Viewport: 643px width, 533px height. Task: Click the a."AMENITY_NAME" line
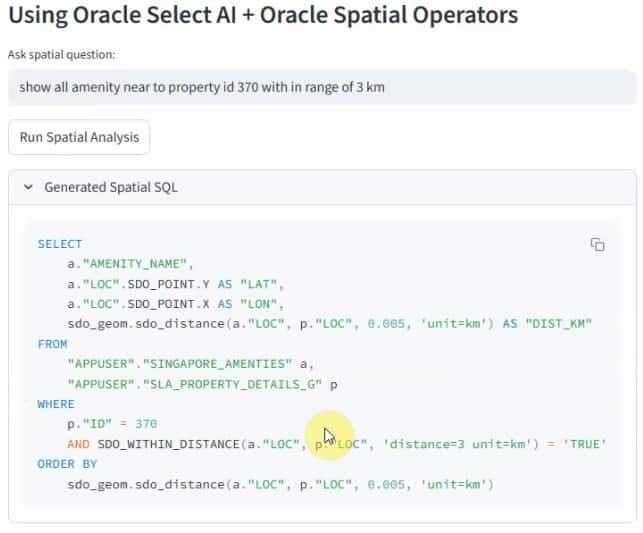click(x=130, y=264)
